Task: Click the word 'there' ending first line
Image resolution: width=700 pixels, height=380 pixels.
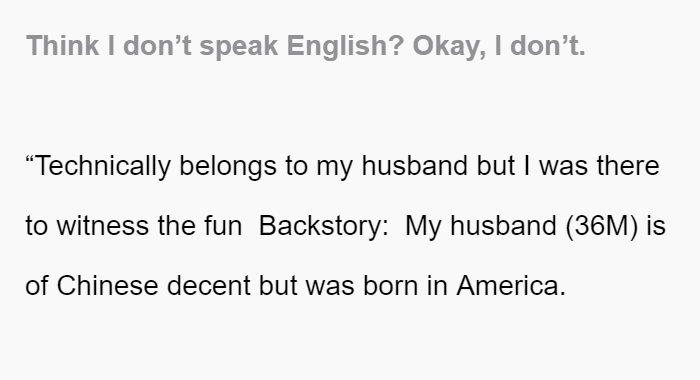Action: tap(628, 166)
